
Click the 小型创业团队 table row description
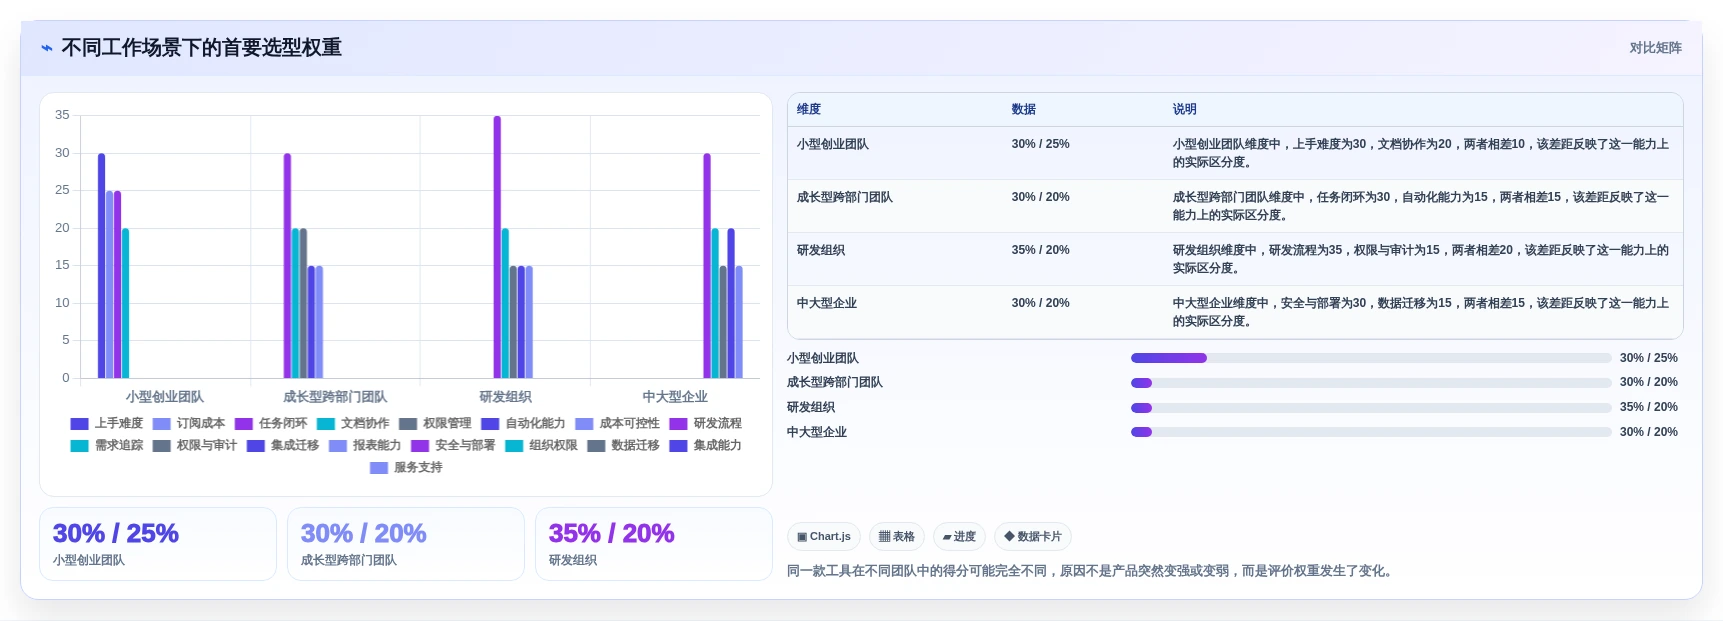pyautogui.click(x=1421, y=153)
